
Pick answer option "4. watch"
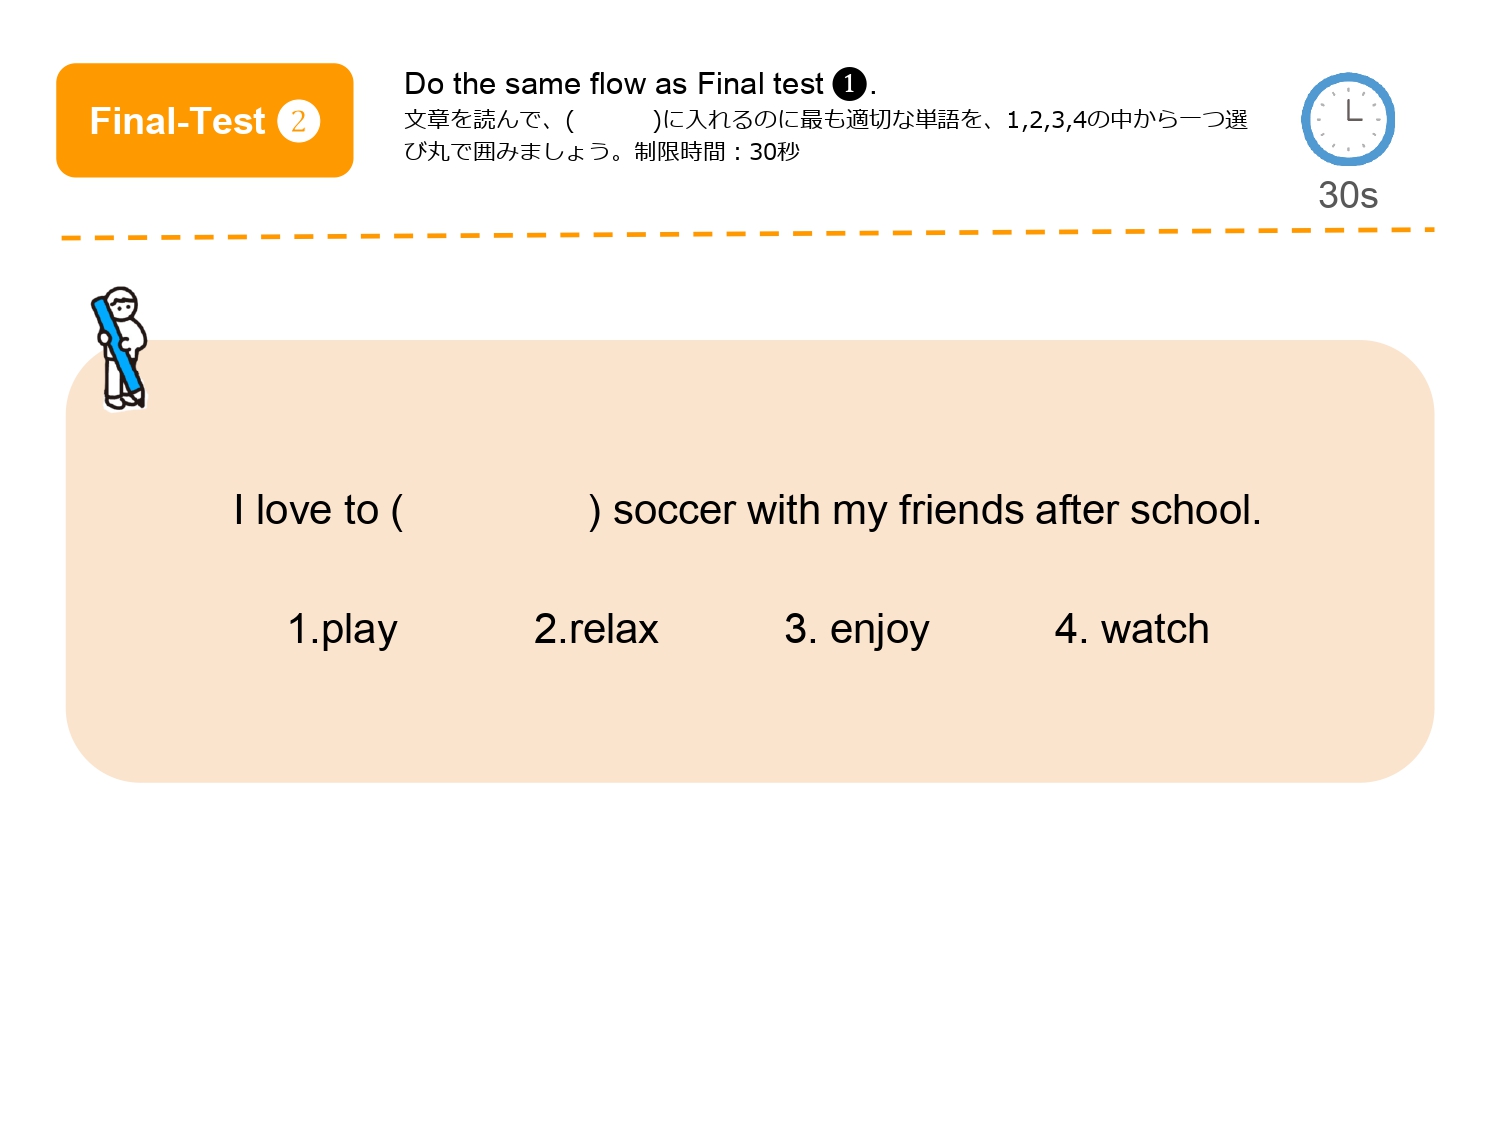click(x=1132, y=629)
